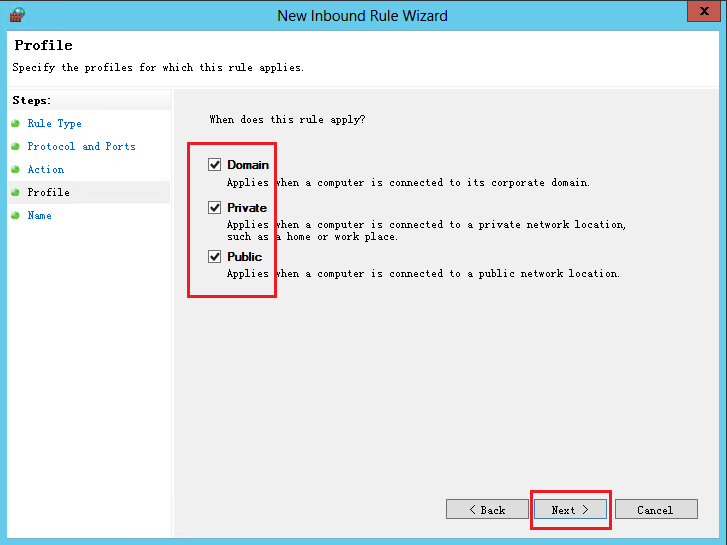Click the green bullet beside Name

(x=15, y=215)
